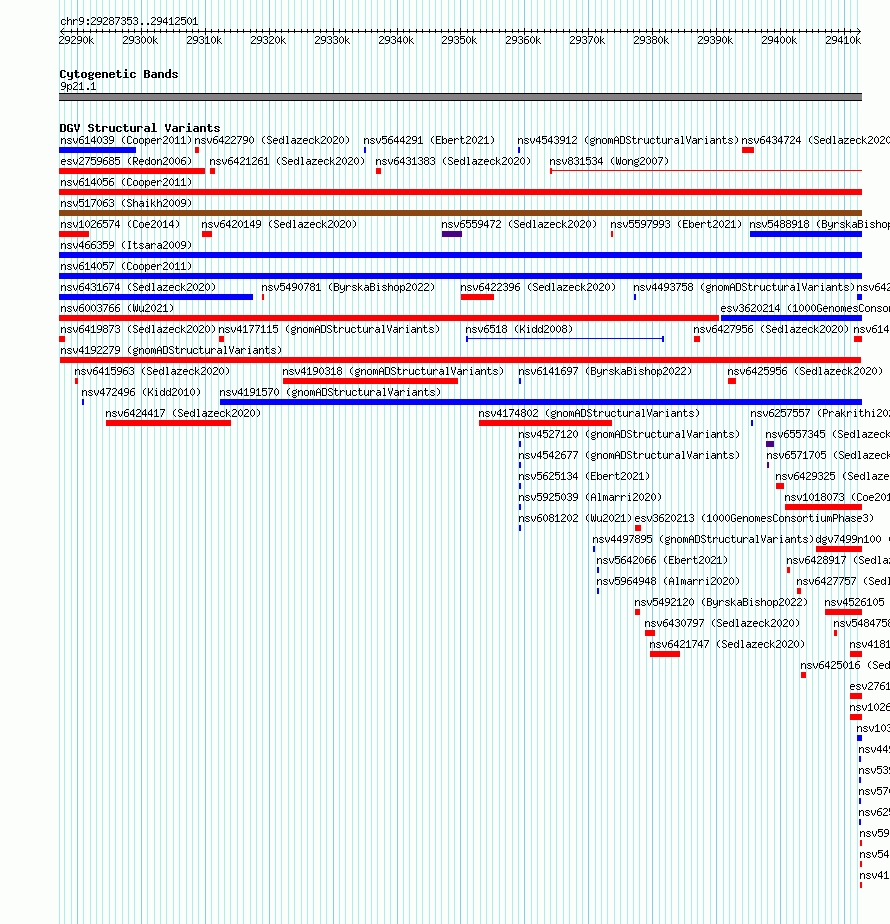Click nsv4543912 (gnomADStructuralVariants) label

click(628, 140)
